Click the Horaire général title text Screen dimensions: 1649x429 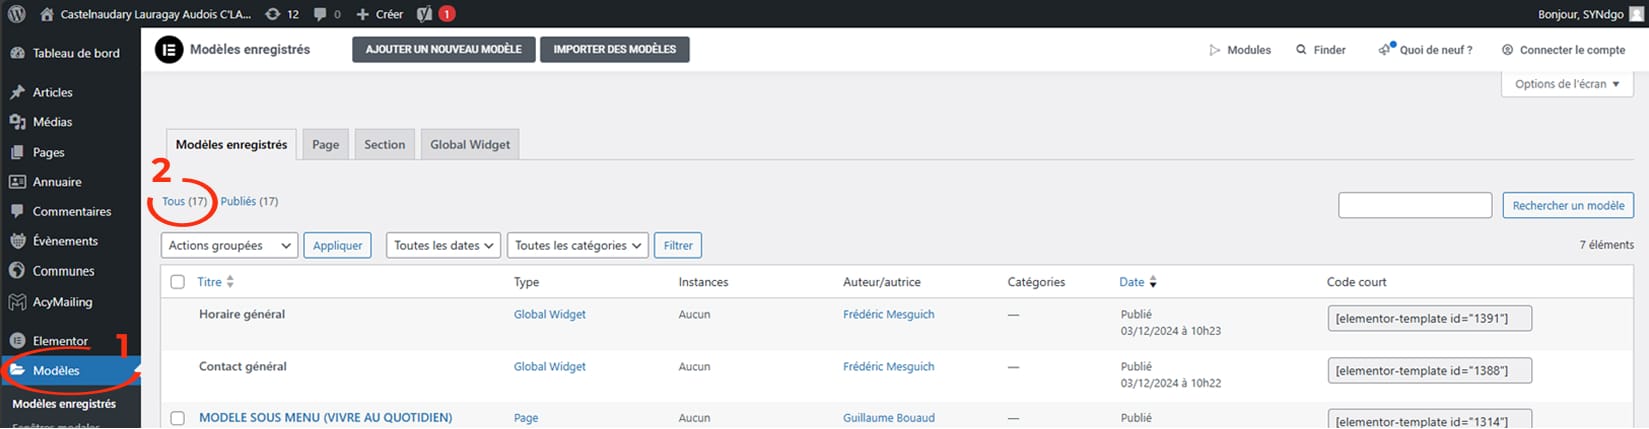(242, 314)
